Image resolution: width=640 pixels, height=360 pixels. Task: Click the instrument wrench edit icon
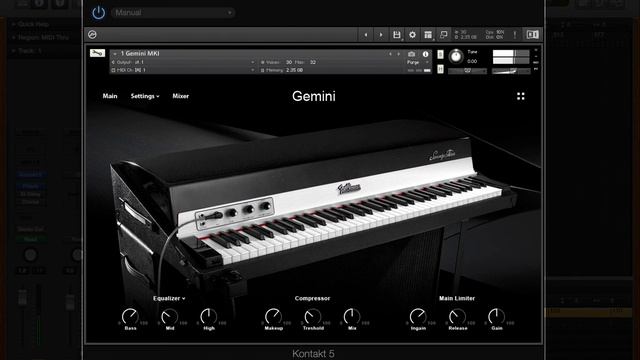pos(98,53)
